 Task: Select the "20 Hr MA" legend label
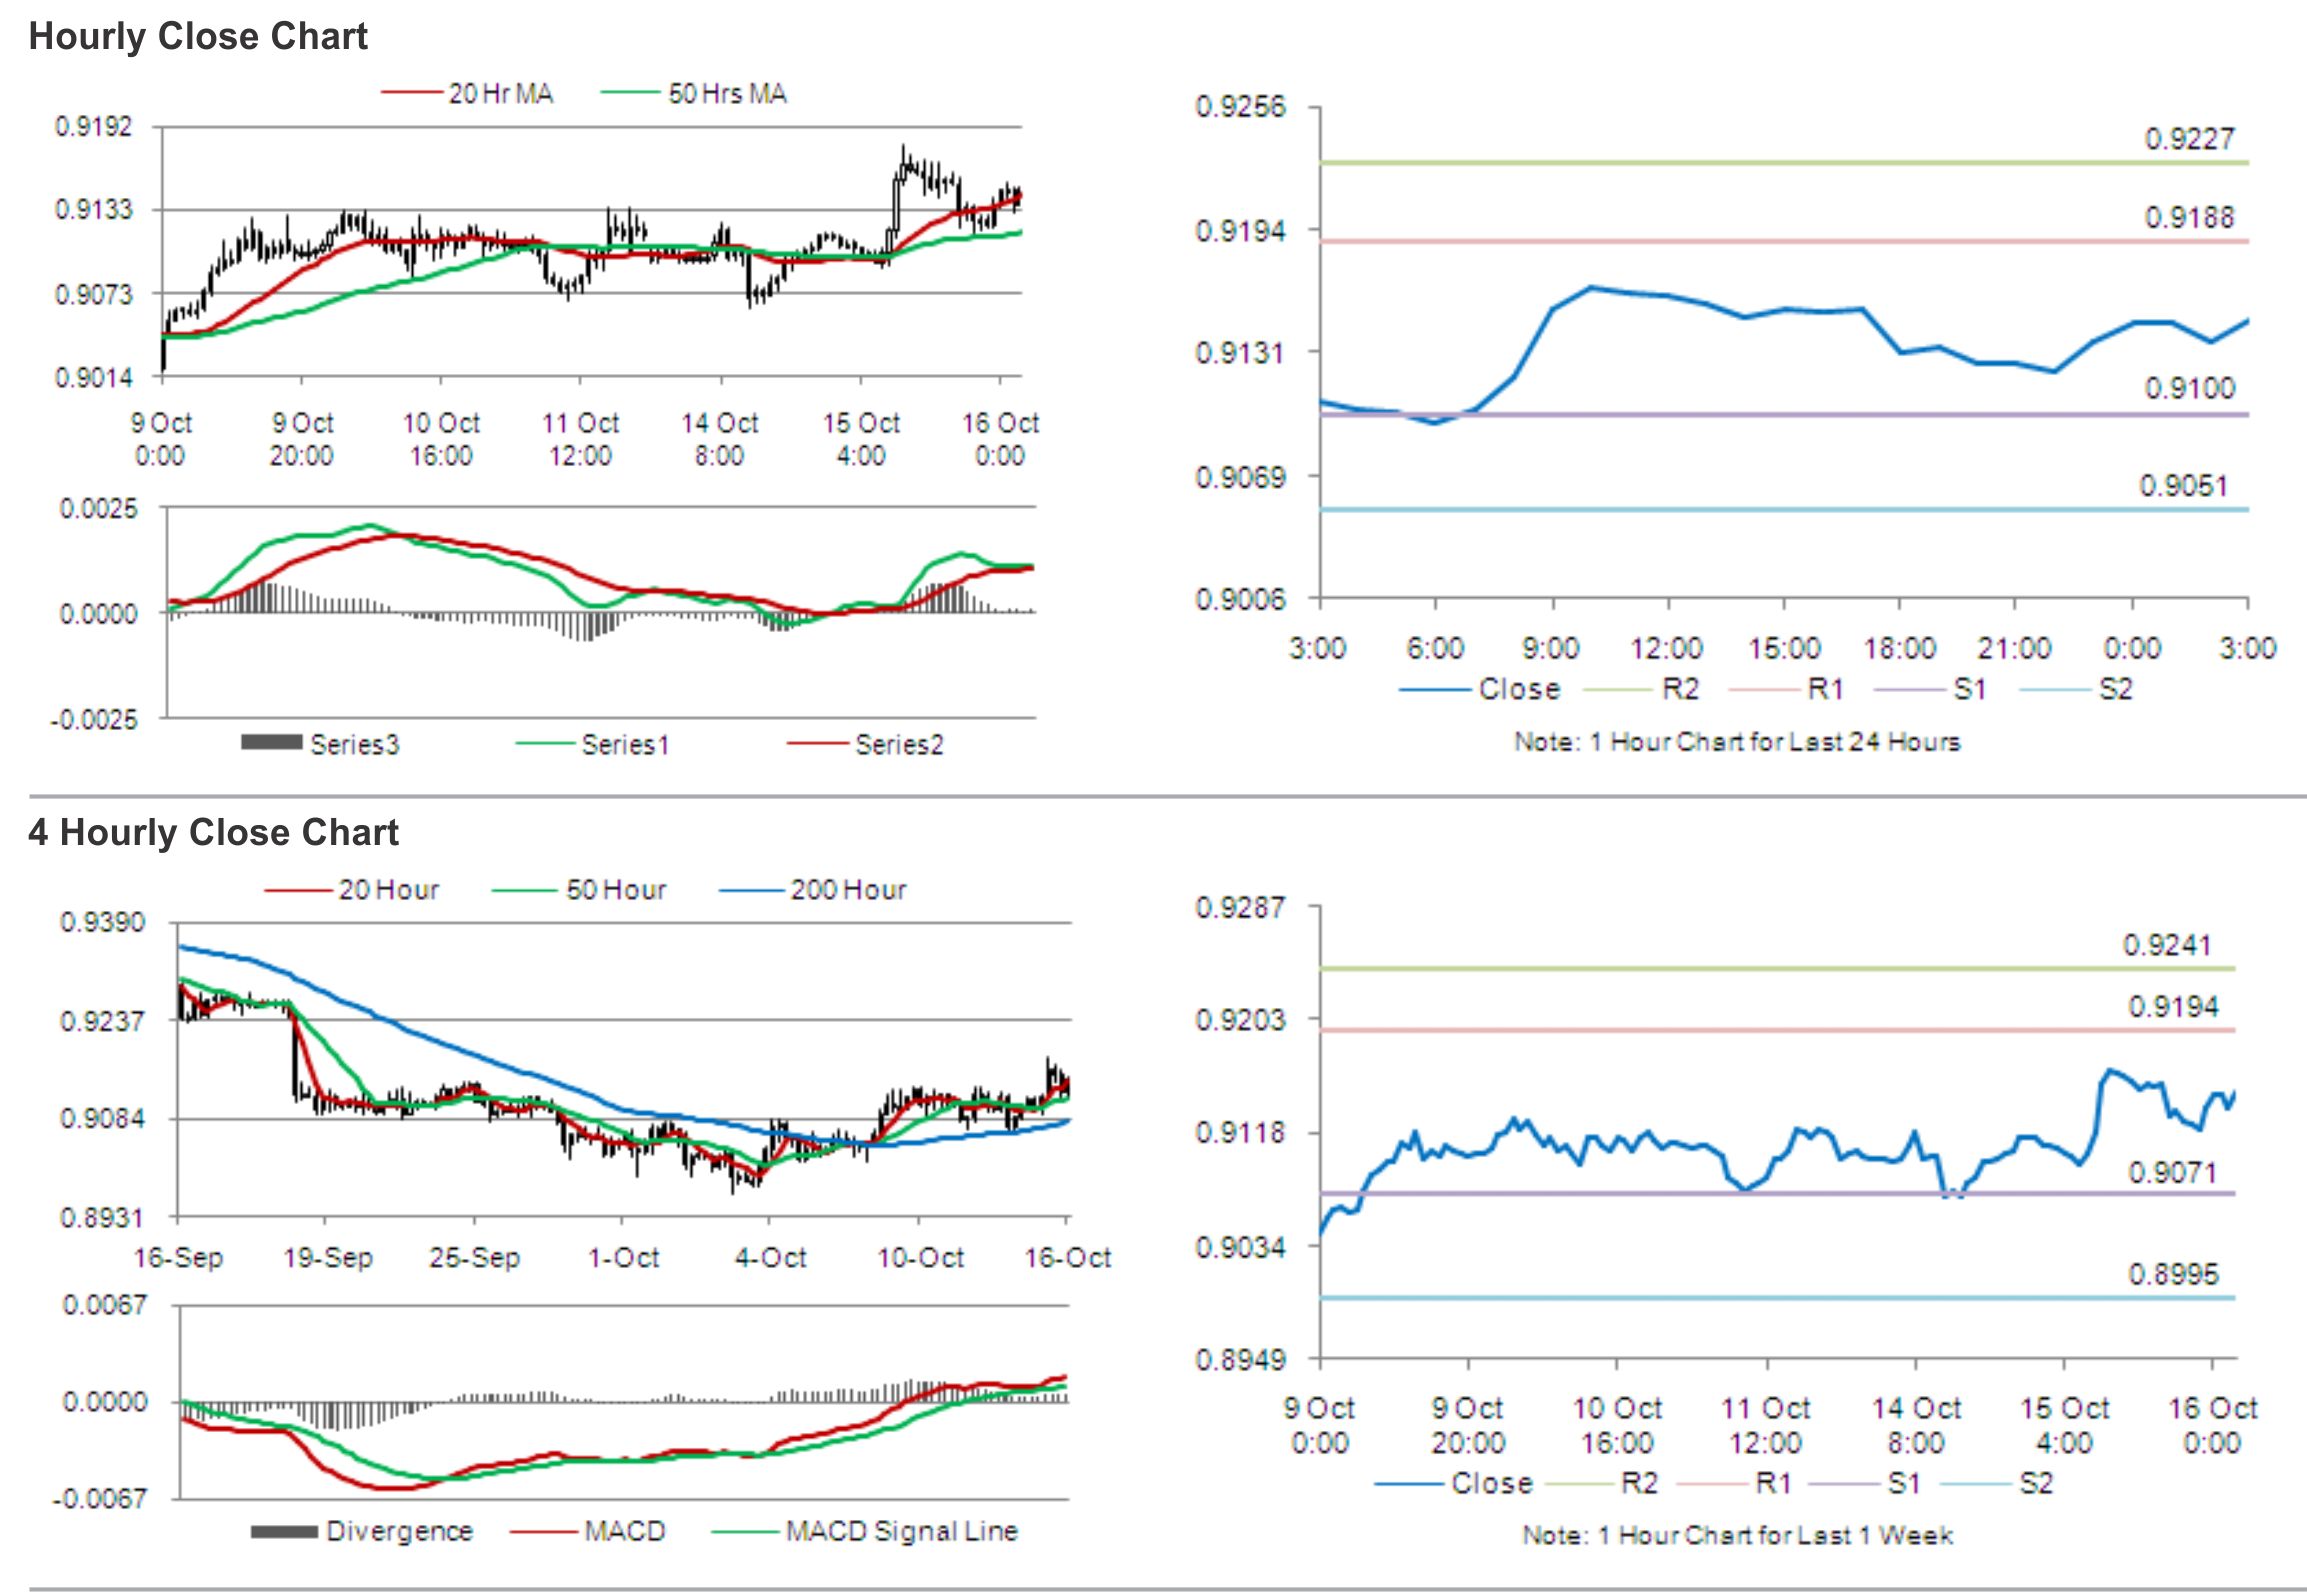[500, 94]
